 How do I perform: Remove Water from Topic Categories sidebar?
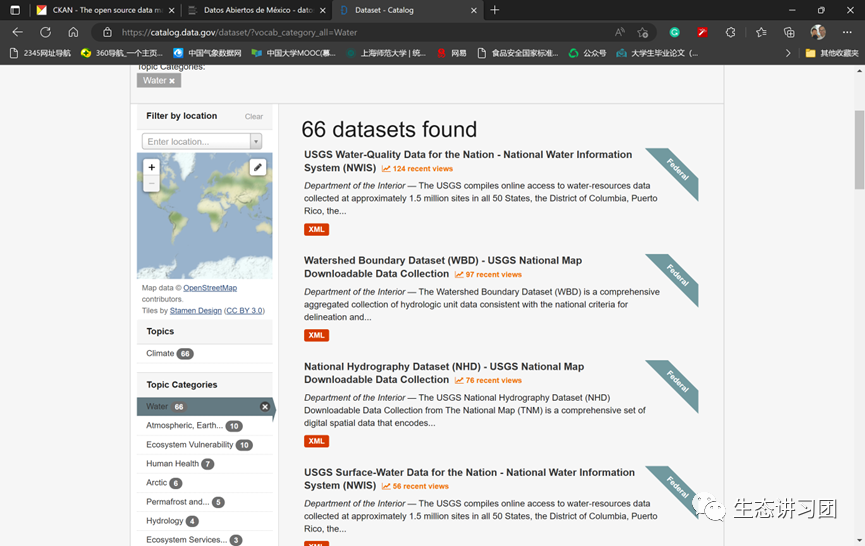265,406
